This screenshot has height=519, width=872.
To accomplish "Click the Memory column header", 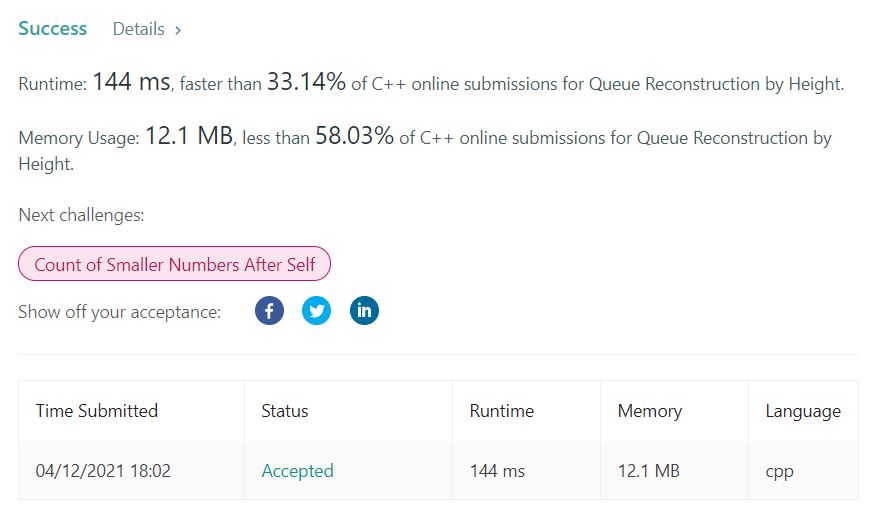I will (x=649, y=411).
